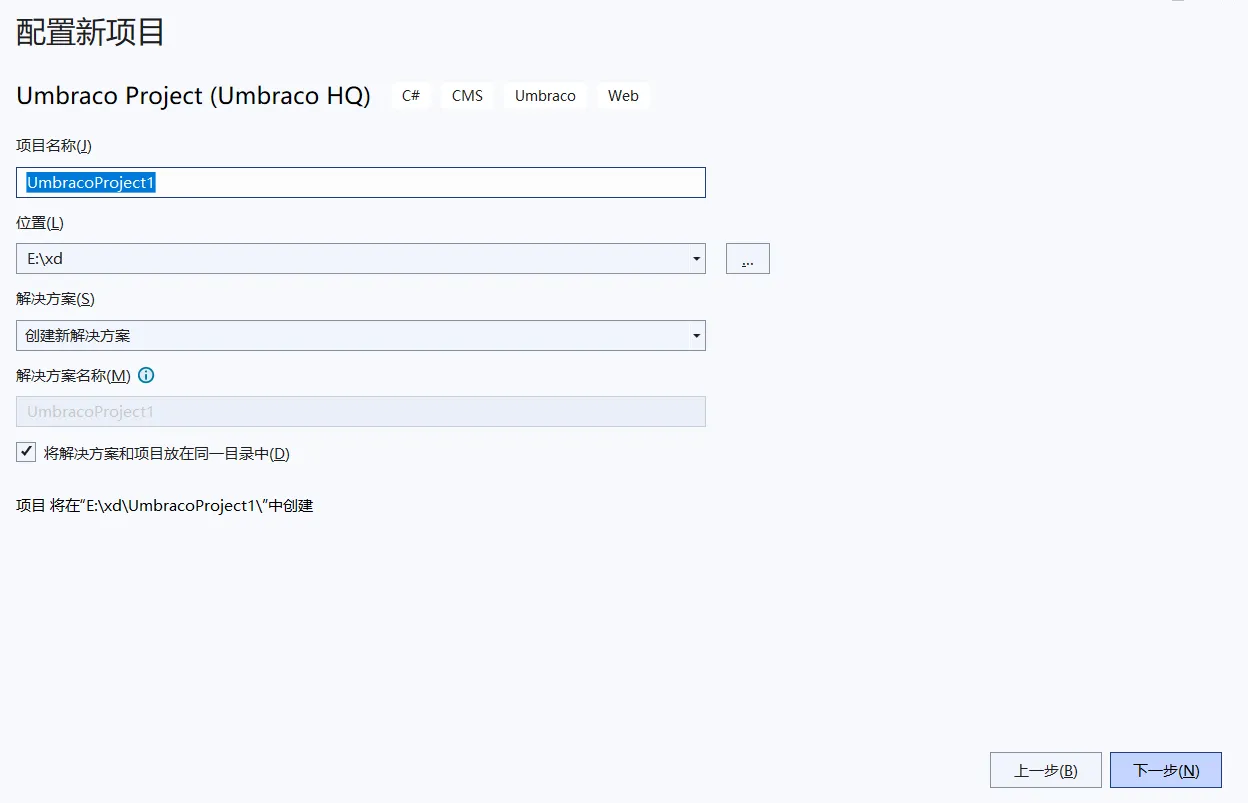Click the 位置(L) label
Image resolution: width=1248 pixels, height=803 pixels.
[x=40, y=222]
